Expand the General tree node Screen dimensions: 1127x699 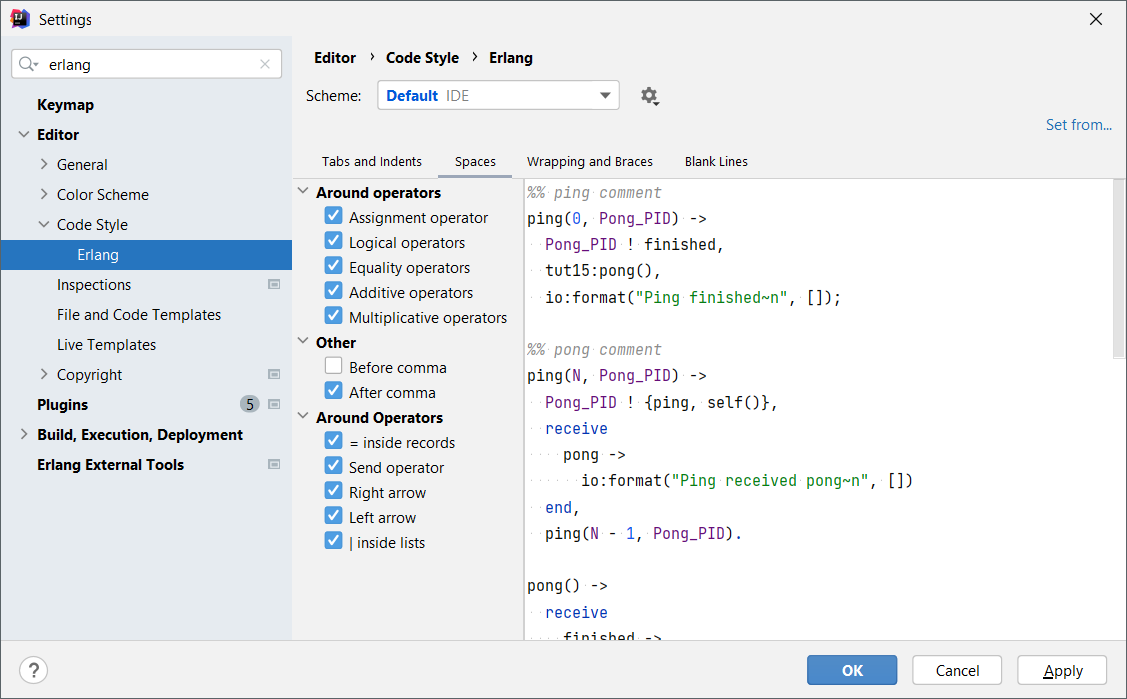point(44,165)
